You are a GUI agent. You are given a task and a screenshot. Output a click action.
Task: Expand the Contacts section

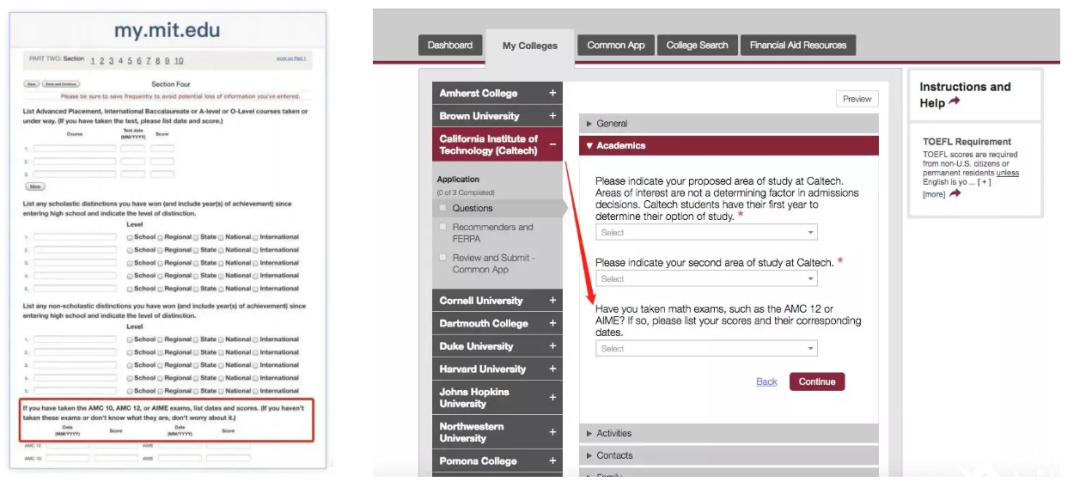coord(729,455)
